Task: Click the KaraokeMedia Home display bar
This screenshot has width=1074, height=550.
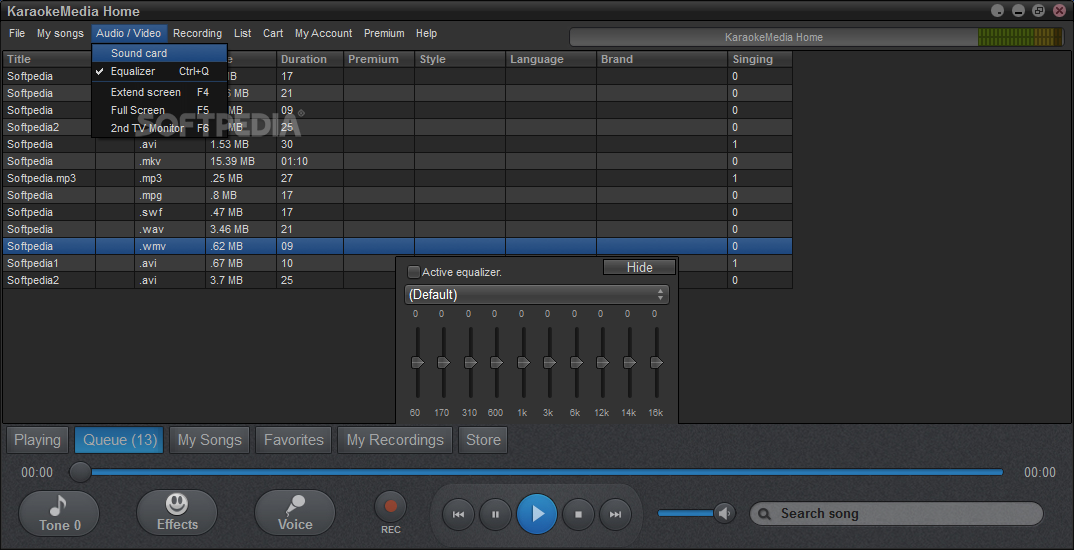Action: (773, 37)
